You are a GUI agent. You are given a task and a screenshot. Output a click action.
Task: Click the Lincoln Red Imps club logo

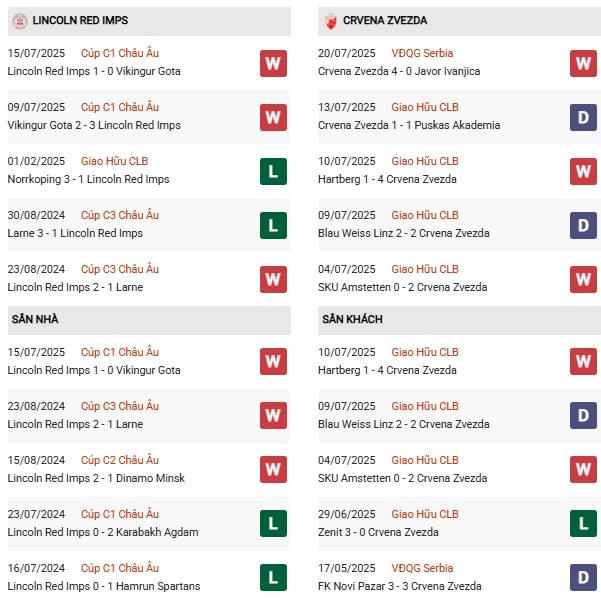coord(17,20)
